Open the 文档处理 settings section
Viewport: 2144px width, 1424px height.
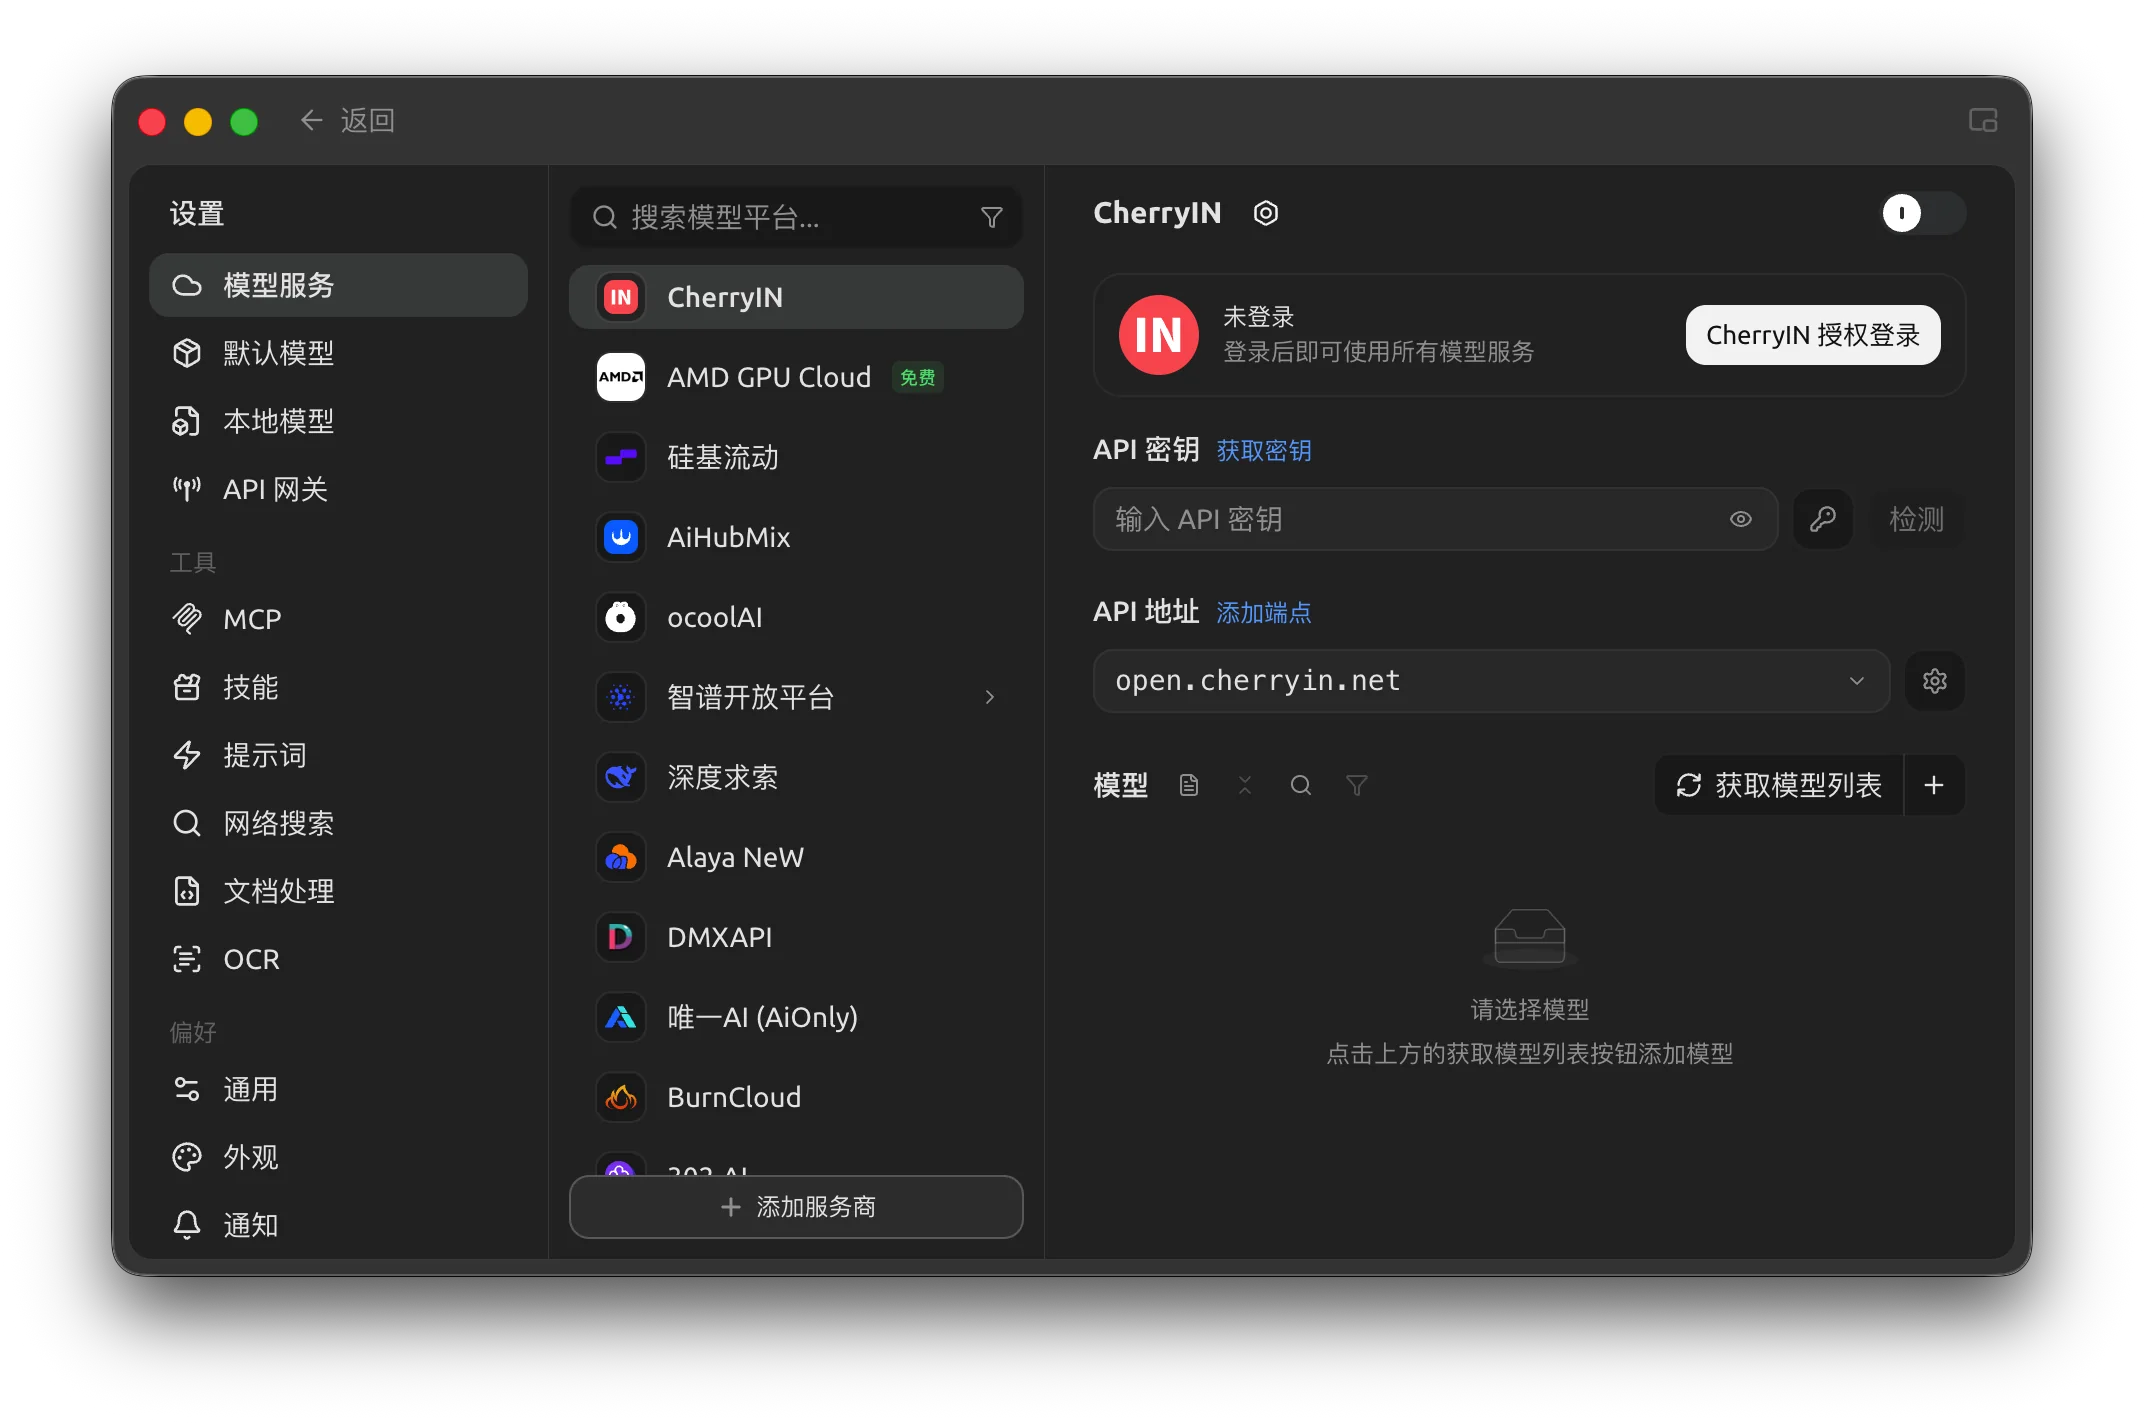coord(338,891)
